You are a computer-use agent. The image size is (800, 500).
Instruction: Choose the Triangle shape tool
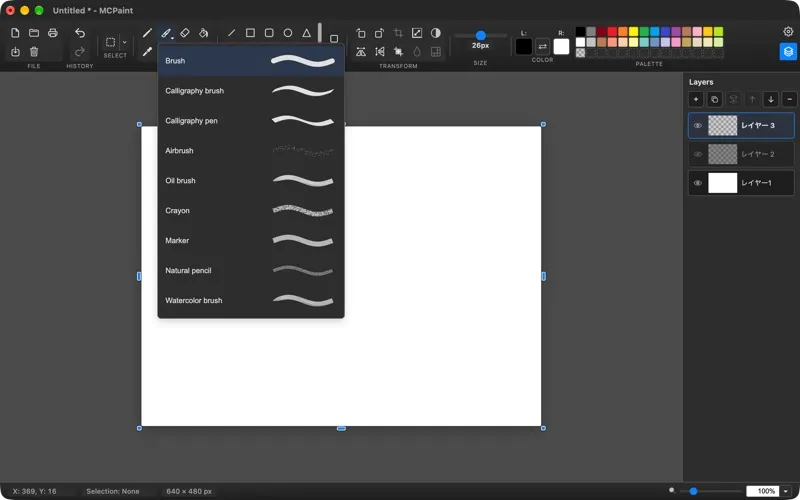tap(307, 33)
